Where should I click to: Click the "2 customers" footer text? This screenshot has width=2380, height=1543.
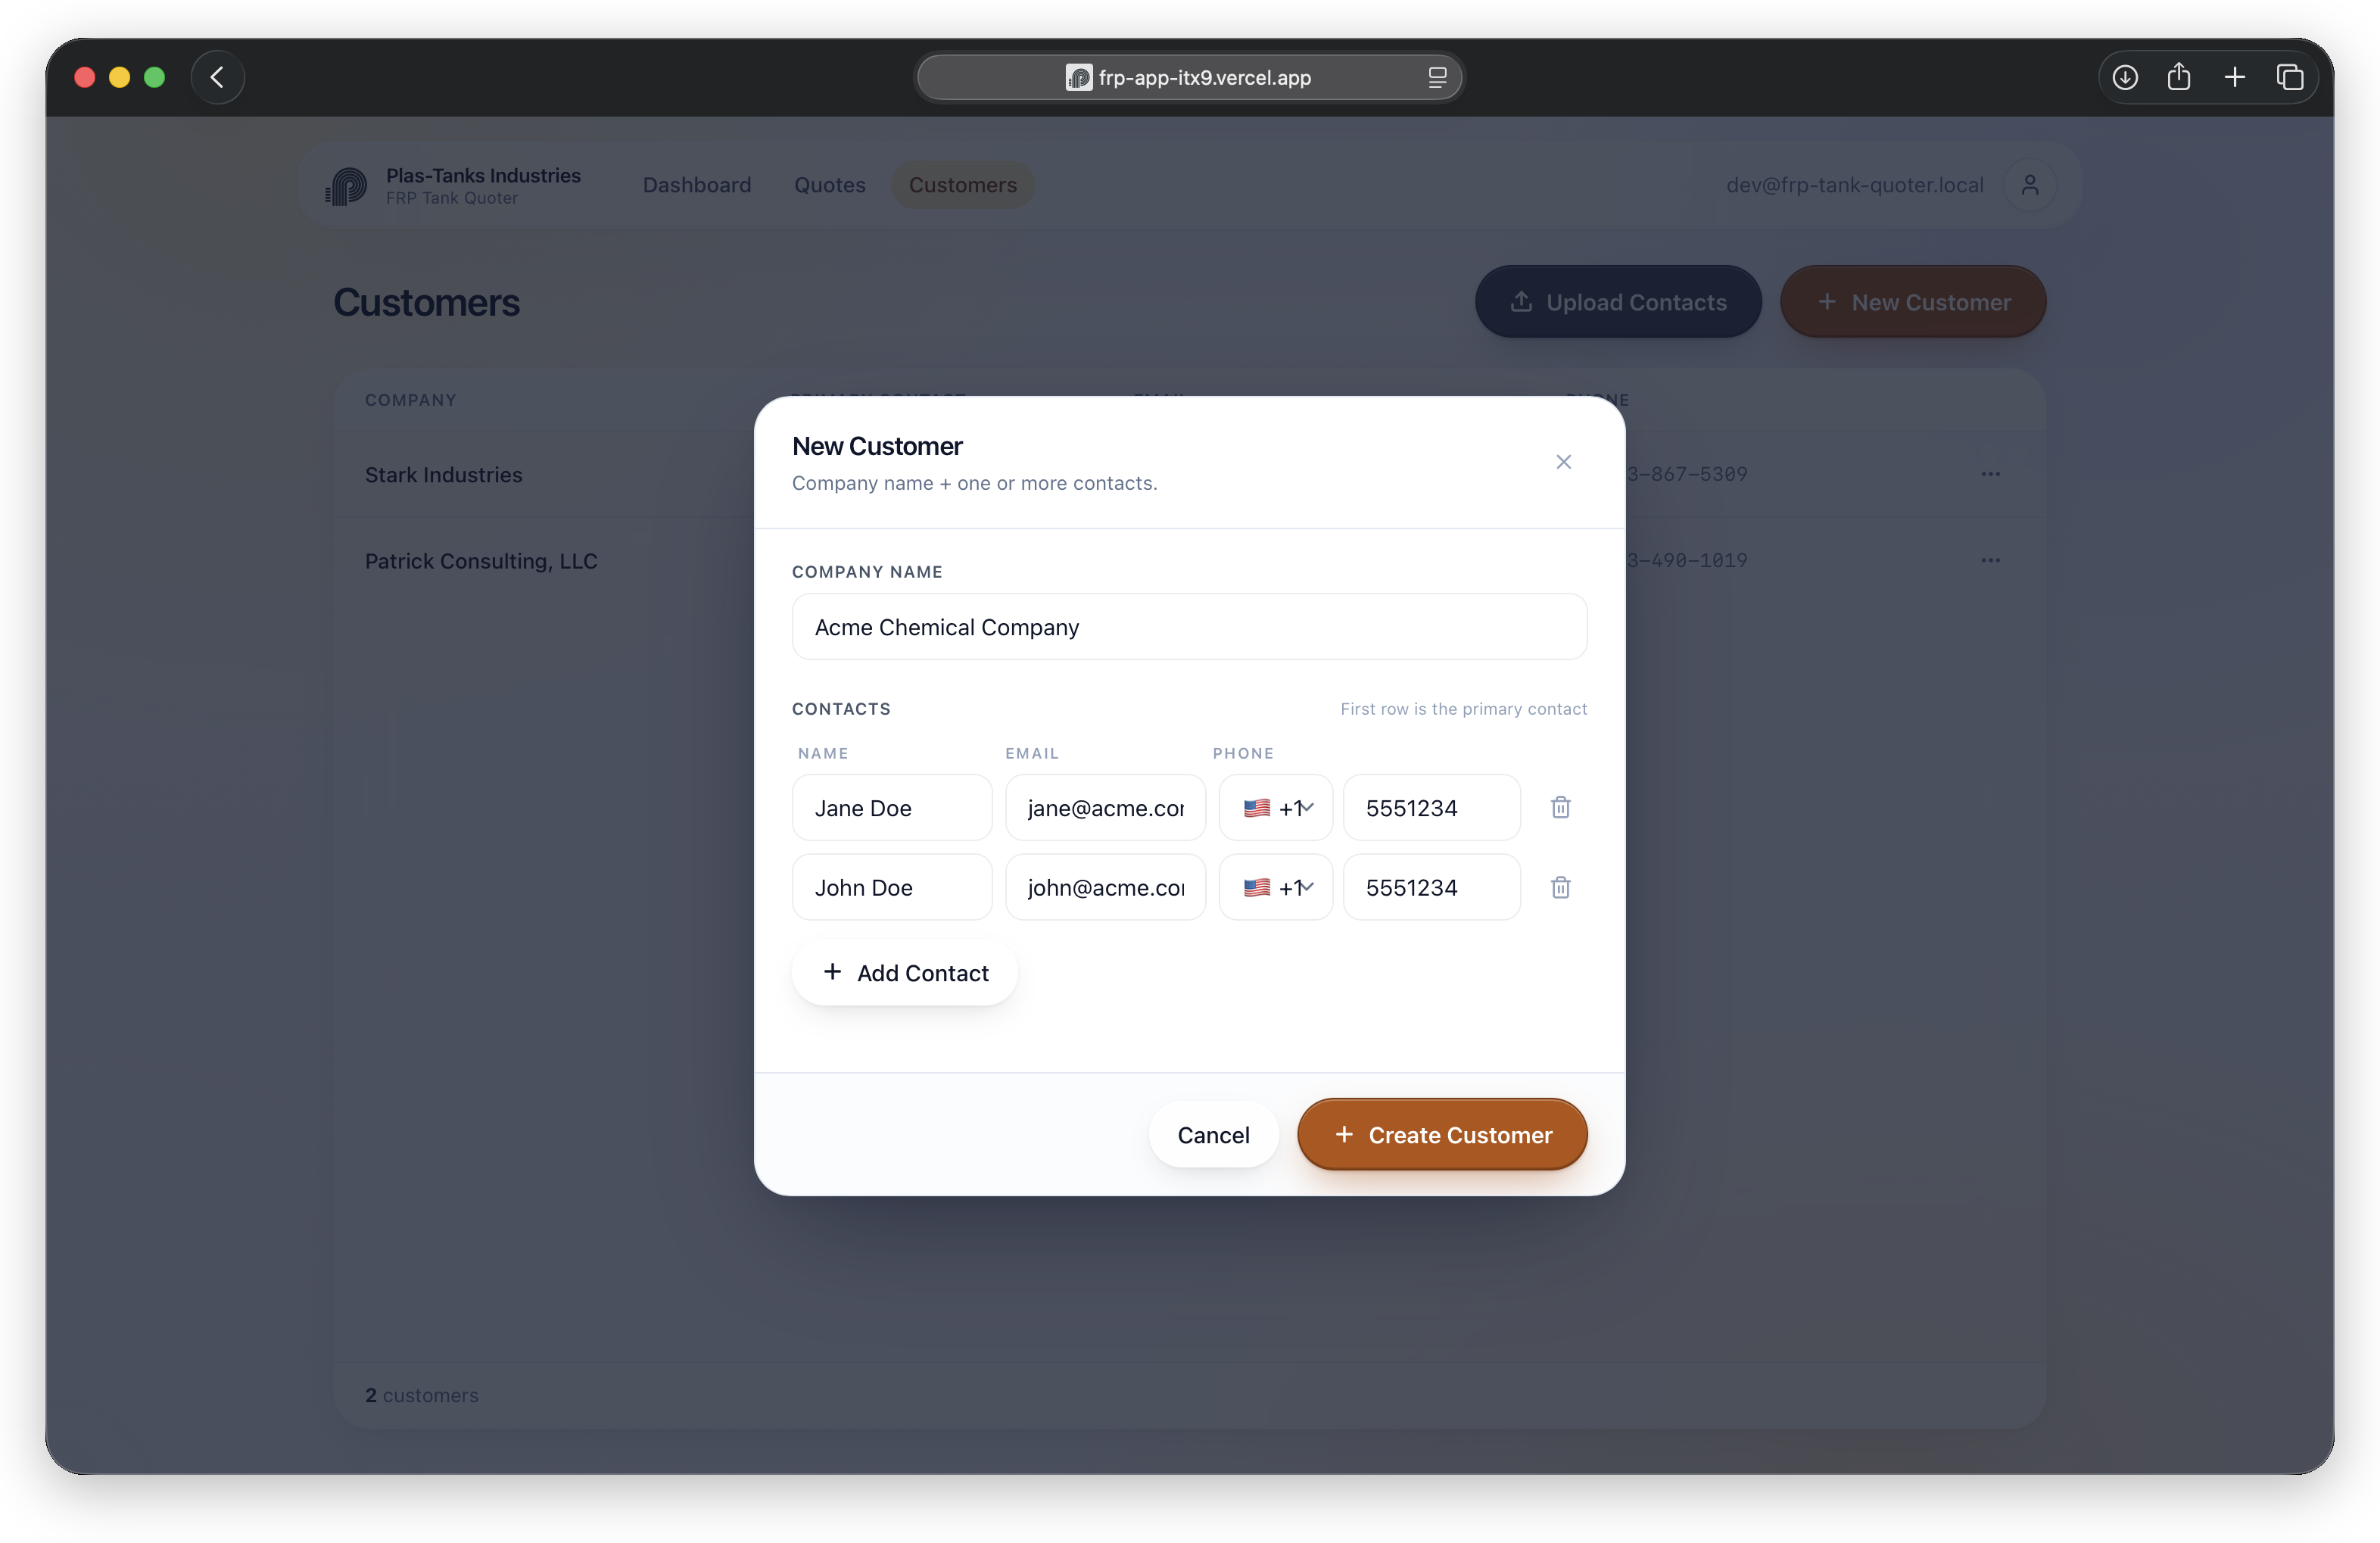tap(422, 1395)
